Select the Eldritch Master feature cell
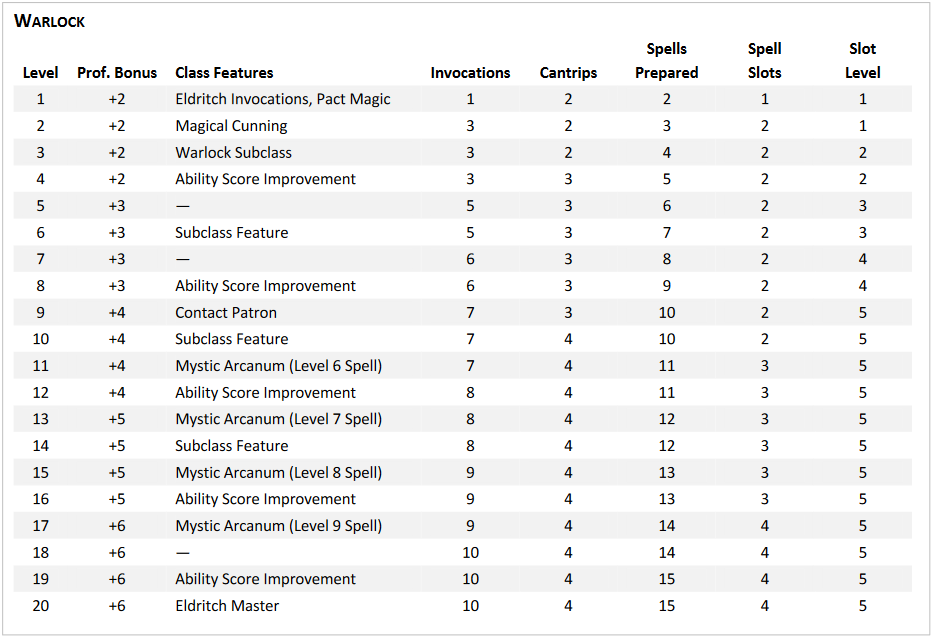Image resolution: width=933 pixels, height=638 pixels. [227, 606]
